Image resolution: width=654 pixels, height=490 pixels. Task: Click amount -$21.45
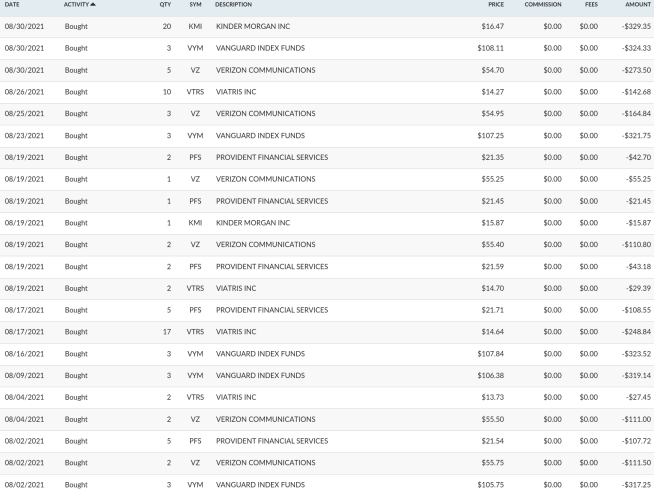638,201
